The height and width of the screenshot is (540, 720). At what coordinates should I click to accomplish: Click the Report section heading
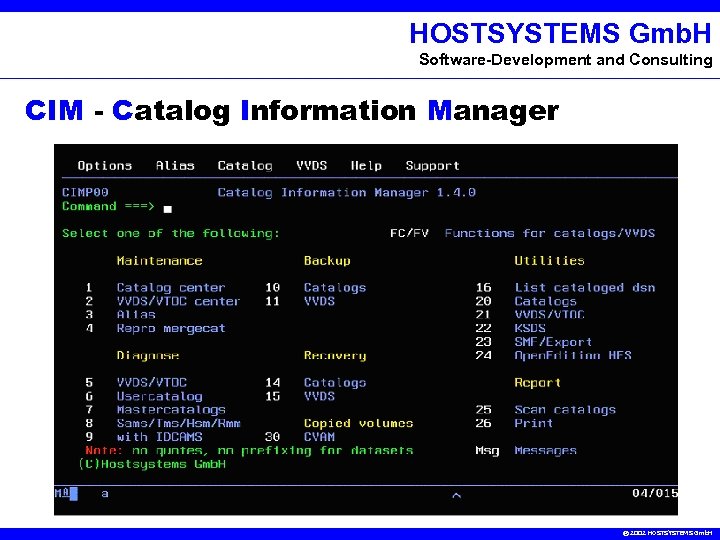538,383
